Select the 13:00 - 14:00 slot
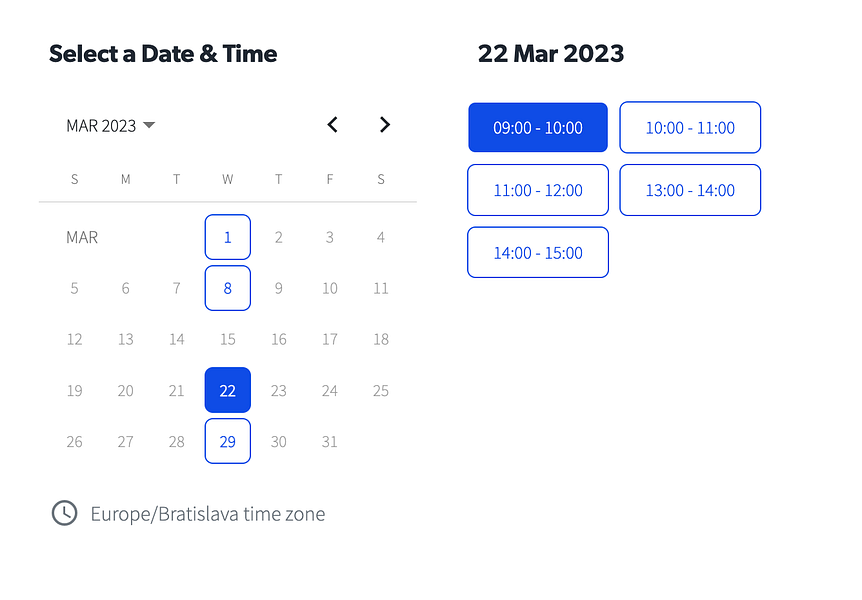Screen dimensions: 862x600 coord(690,190)
